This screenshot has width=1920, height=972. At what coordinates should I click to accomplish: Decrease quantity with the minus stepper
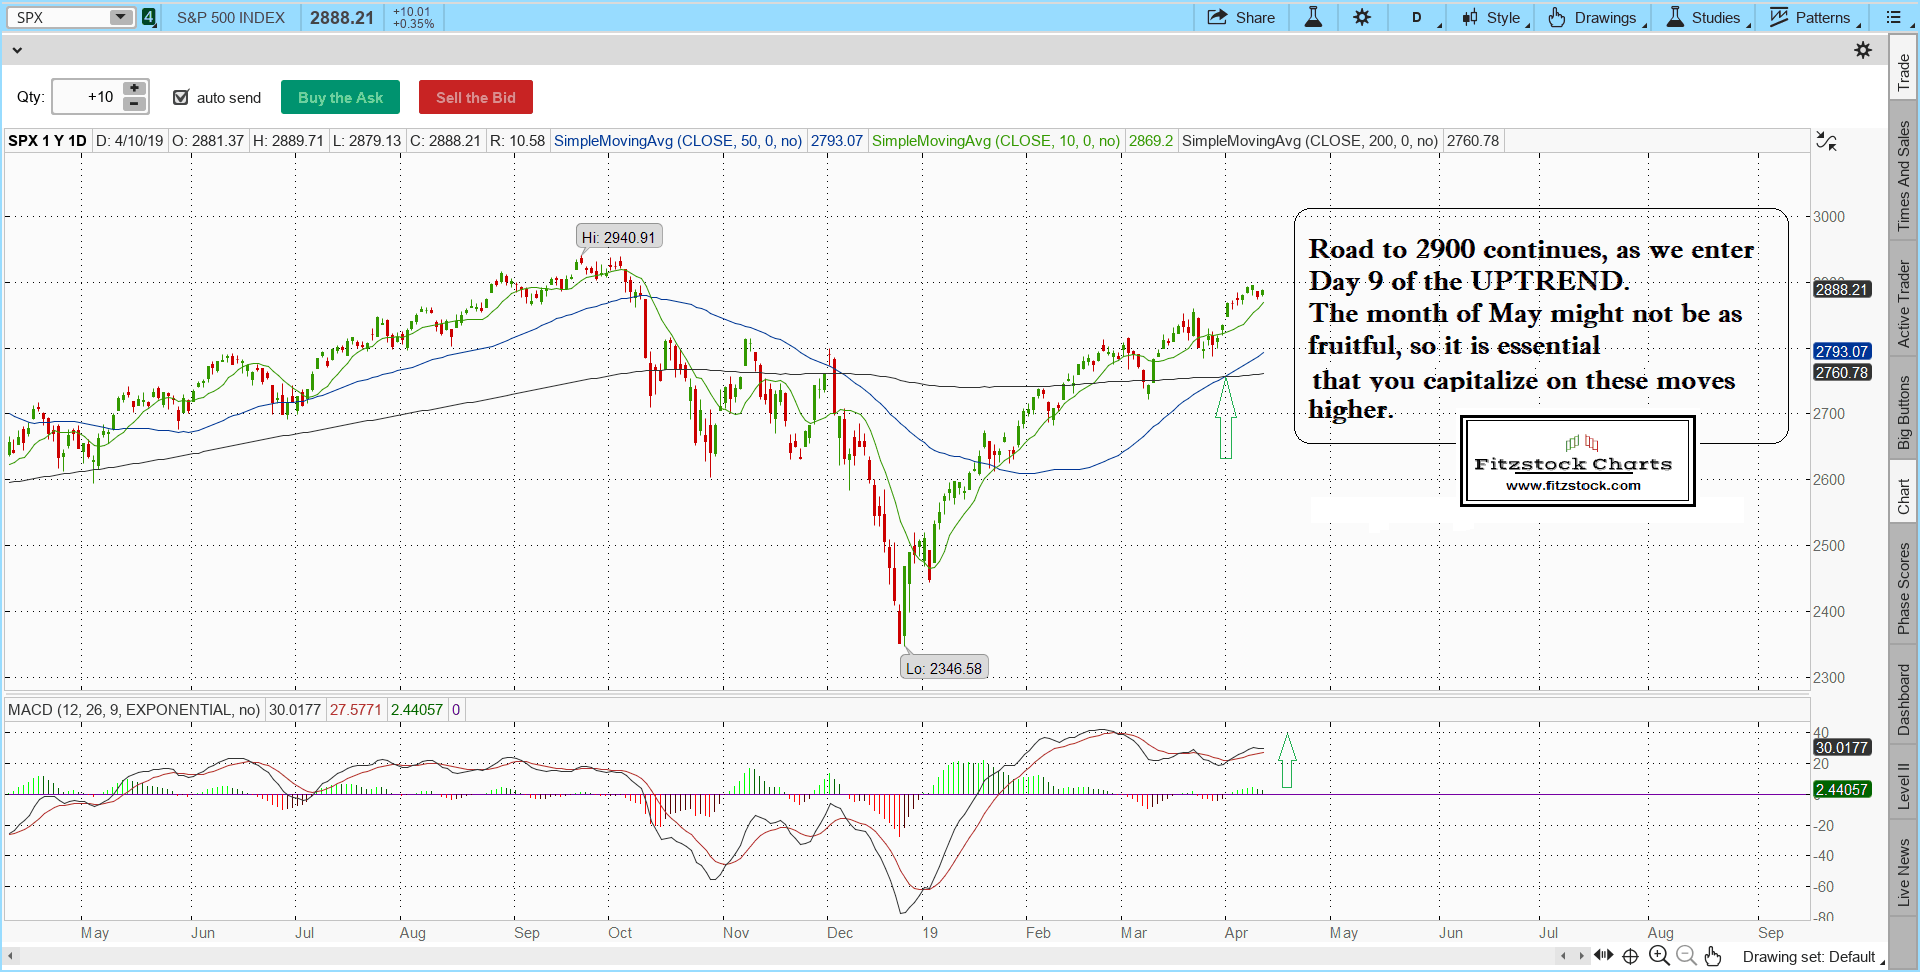pos(134,104)
